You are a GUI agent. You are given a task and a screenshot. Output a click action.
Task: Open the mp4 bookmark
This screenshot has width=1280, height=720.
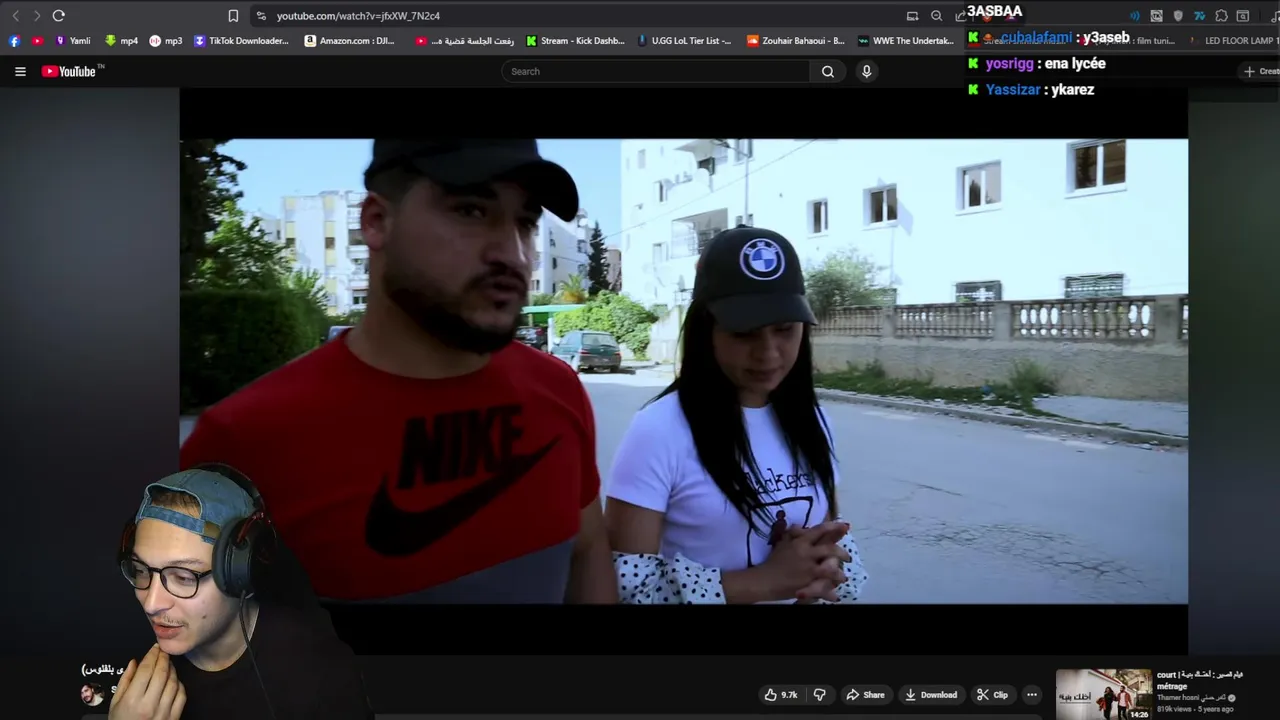pos(121,41)
